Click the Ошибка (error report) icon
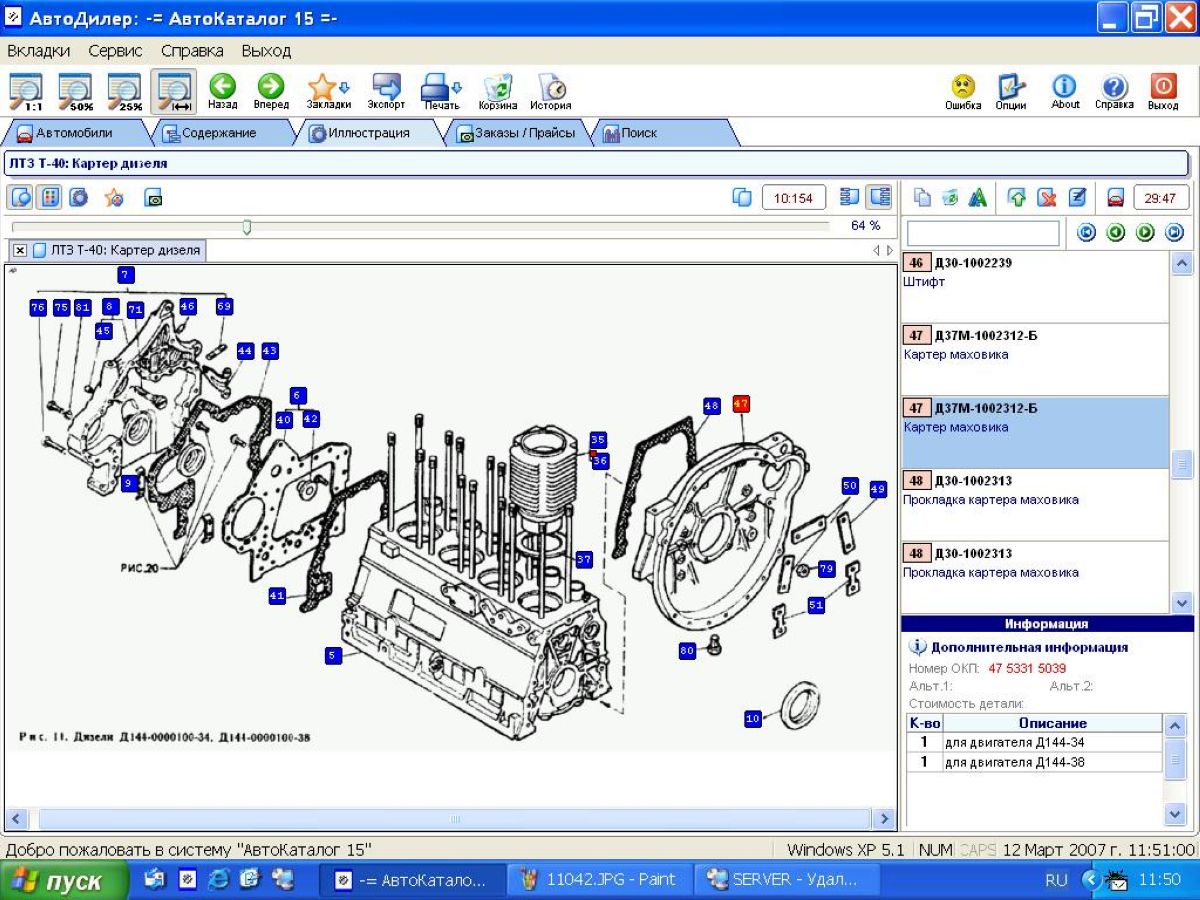Viewport: 1200px width, 900px height. (x=963, y=89)
